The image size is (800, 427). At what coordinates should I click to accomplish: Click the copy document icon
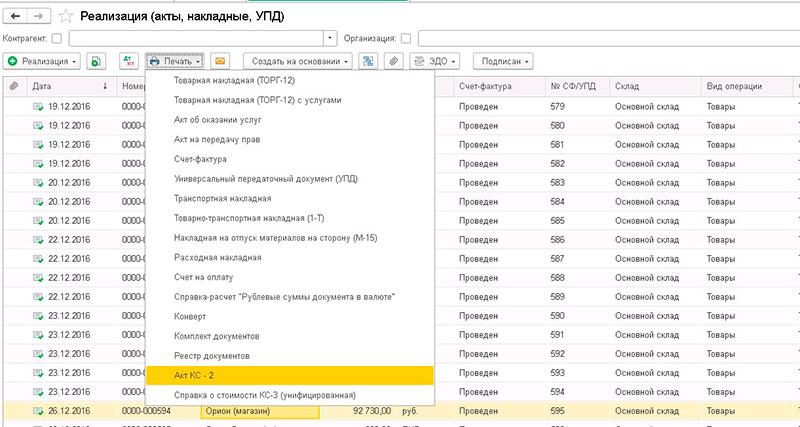pyautogui.click(x=97, y=62)
